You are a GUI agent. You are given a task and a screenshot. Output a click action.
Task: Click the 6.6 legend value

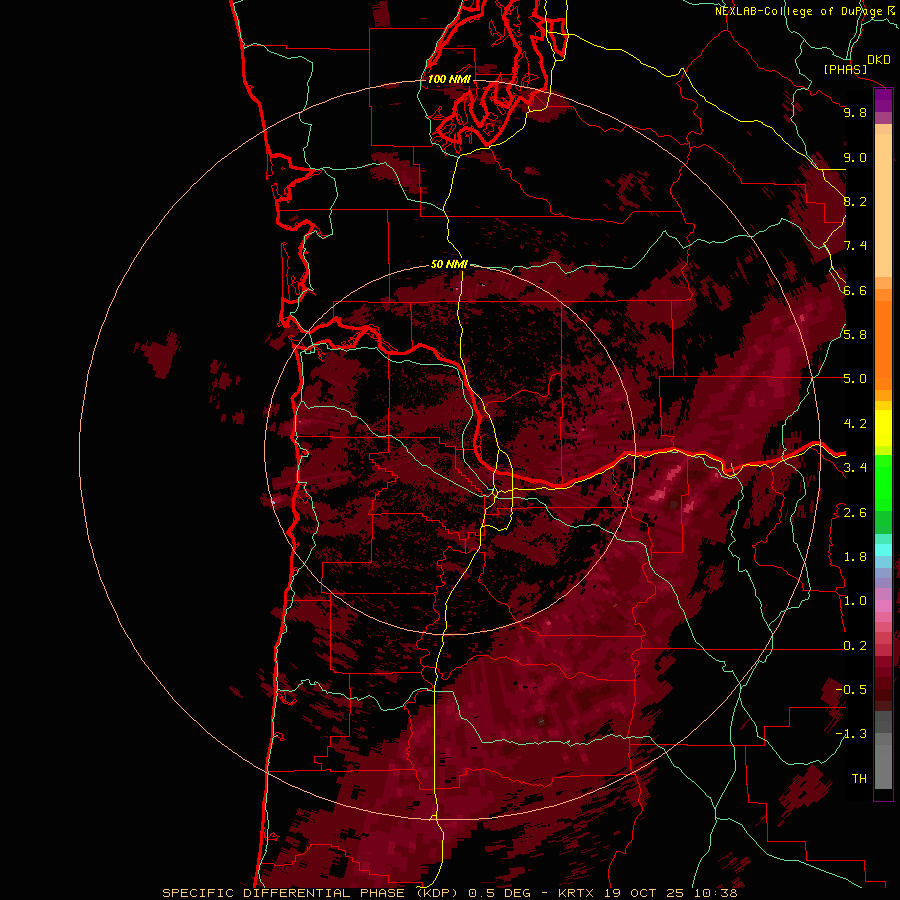pyautogui.click(x=855, y=290)
